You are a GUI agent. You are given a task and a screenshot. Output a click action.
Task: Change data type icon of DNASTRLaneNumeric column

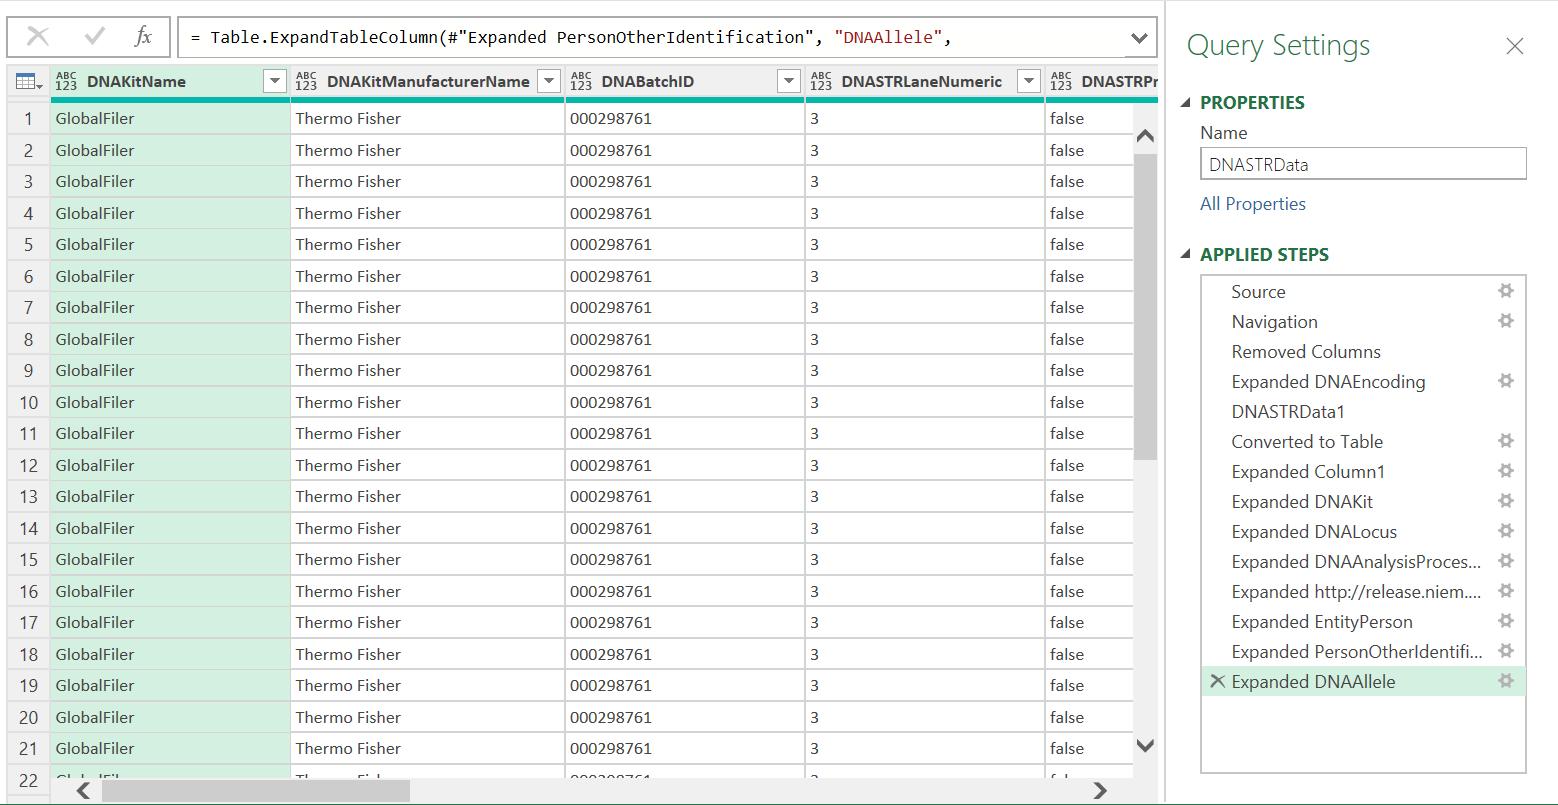pos(821,82)
